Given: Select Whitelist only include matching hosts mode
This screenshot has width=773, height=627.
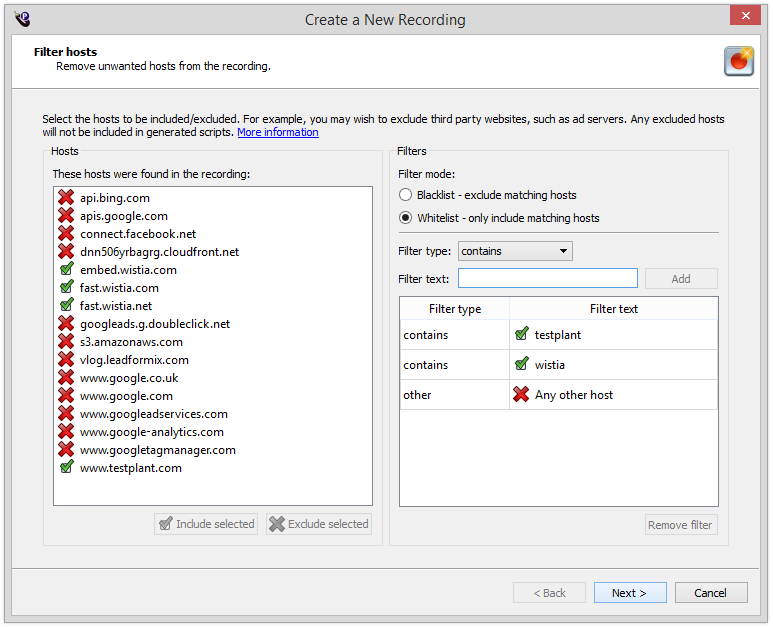Looking at the screenshot, I should (405, 218).
